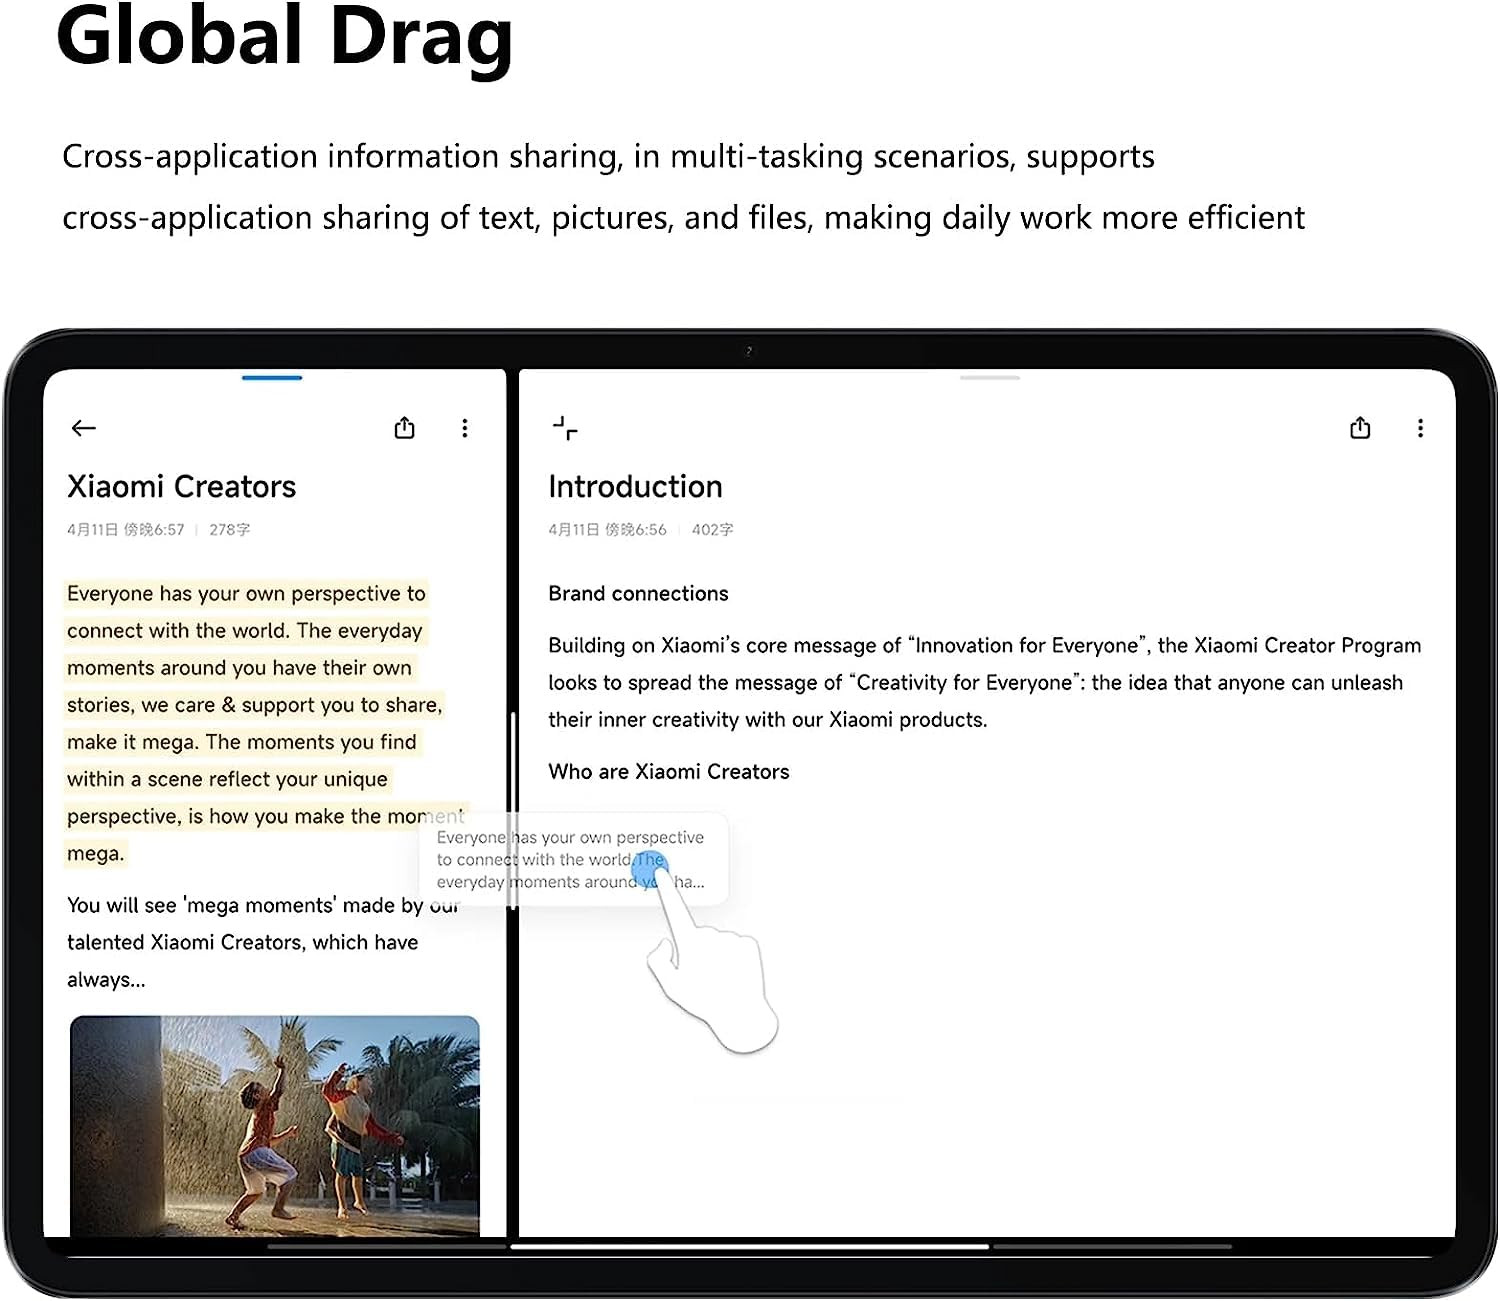Tap the '278字' word count label
Viewport: 1500px width, 1301px height.
[x=229, y=530]
